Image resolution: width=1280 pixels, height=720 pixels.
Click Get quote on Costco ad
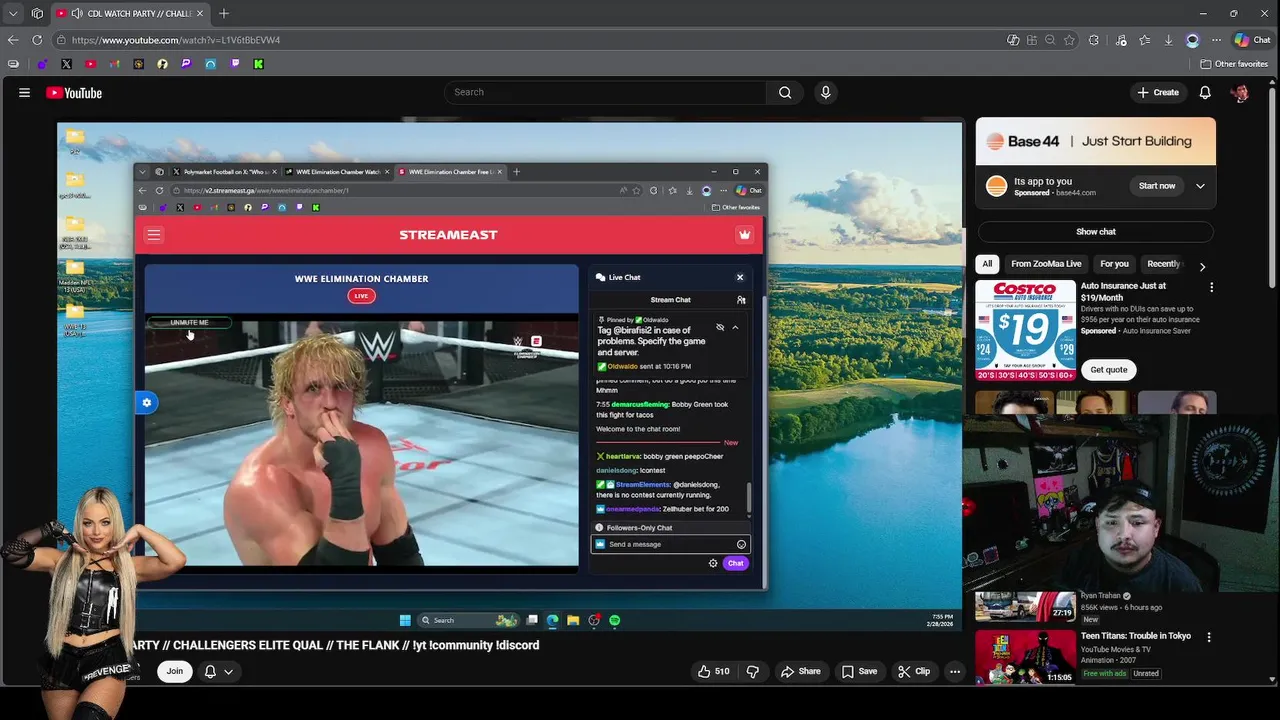1108,369
